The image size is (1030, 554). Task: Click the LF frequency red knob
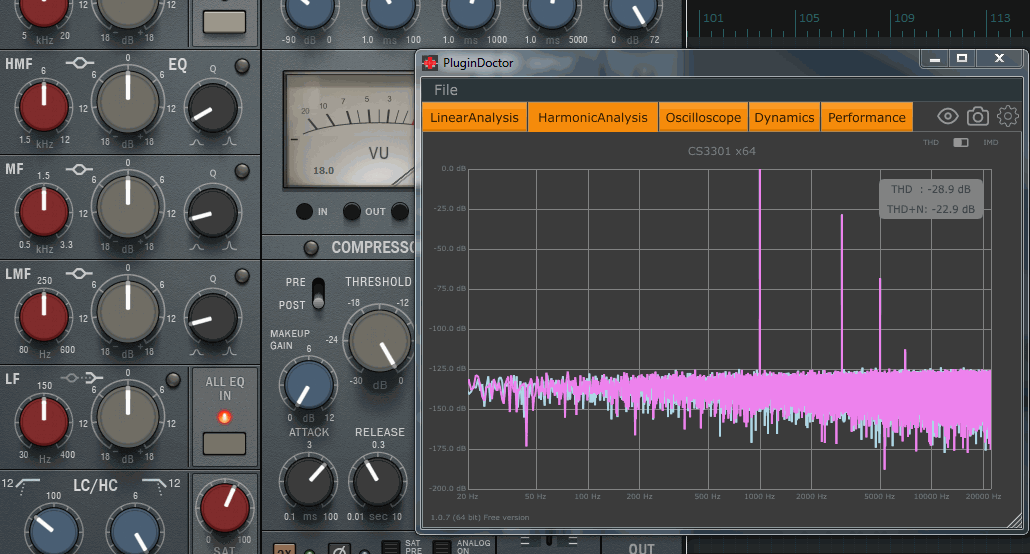click(44, 422)
